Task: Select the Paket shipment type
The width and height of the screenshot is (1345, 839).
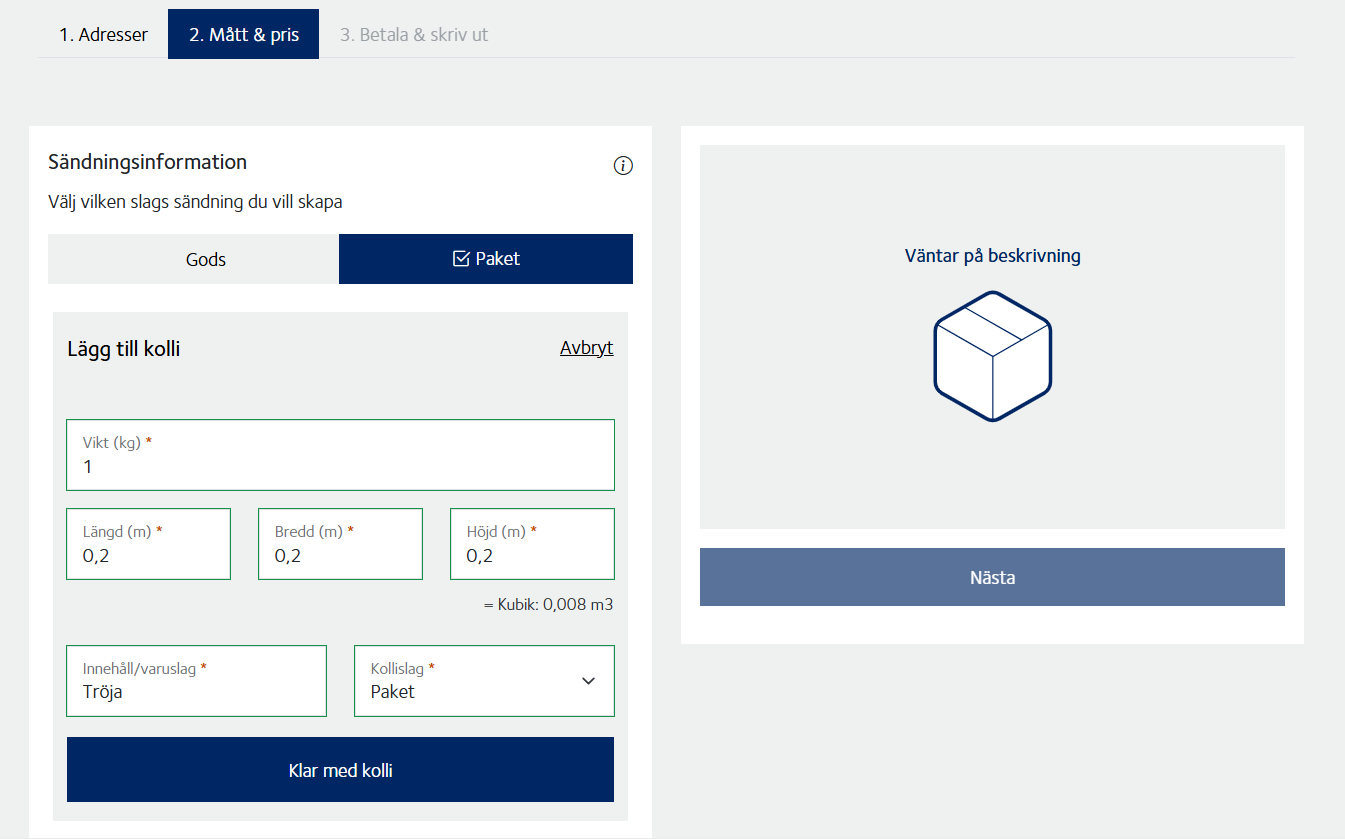Action: click(x=486, y=259)
